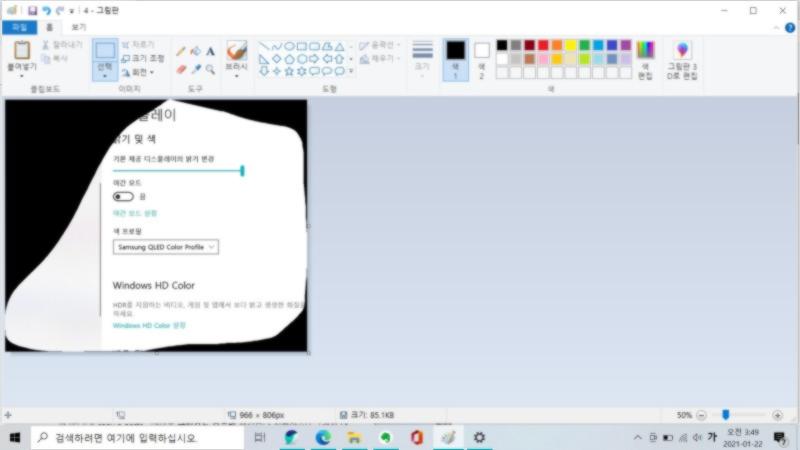
Task: Click the Redo arrow icon
Action: click(60, 10)
